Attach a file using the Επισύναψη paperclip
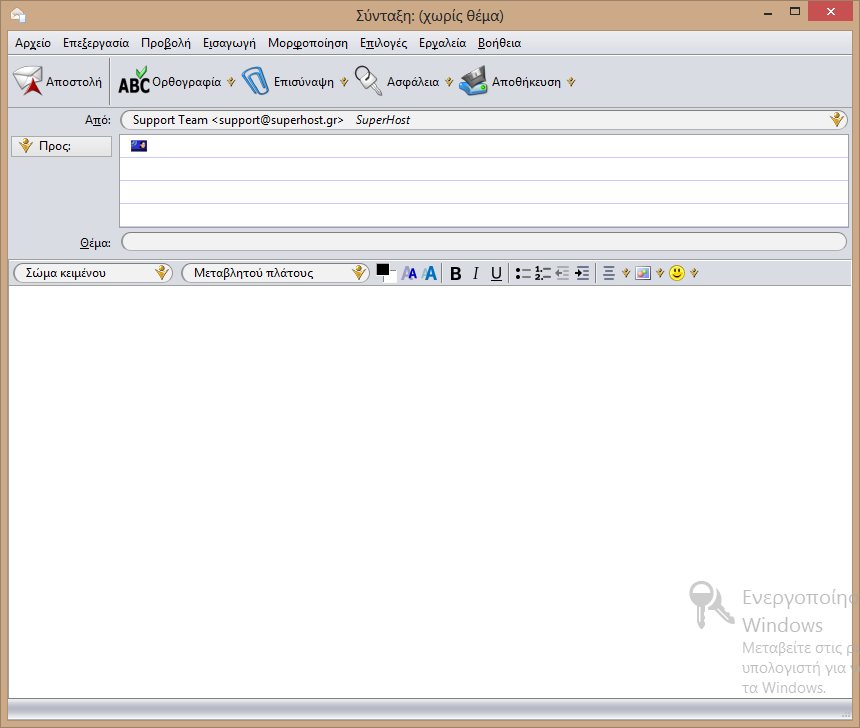Screen dimensions: 860x728 click(x=288, y=82)
